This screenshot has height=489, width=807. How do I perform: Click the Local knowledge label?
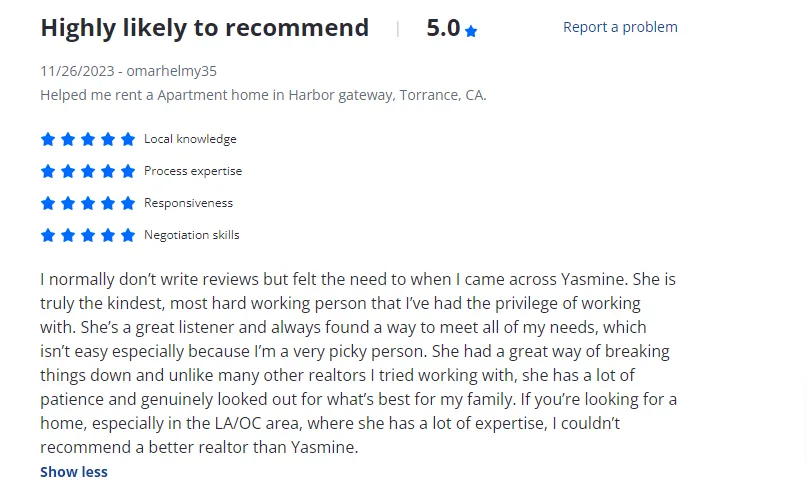[x=190, y=139]
